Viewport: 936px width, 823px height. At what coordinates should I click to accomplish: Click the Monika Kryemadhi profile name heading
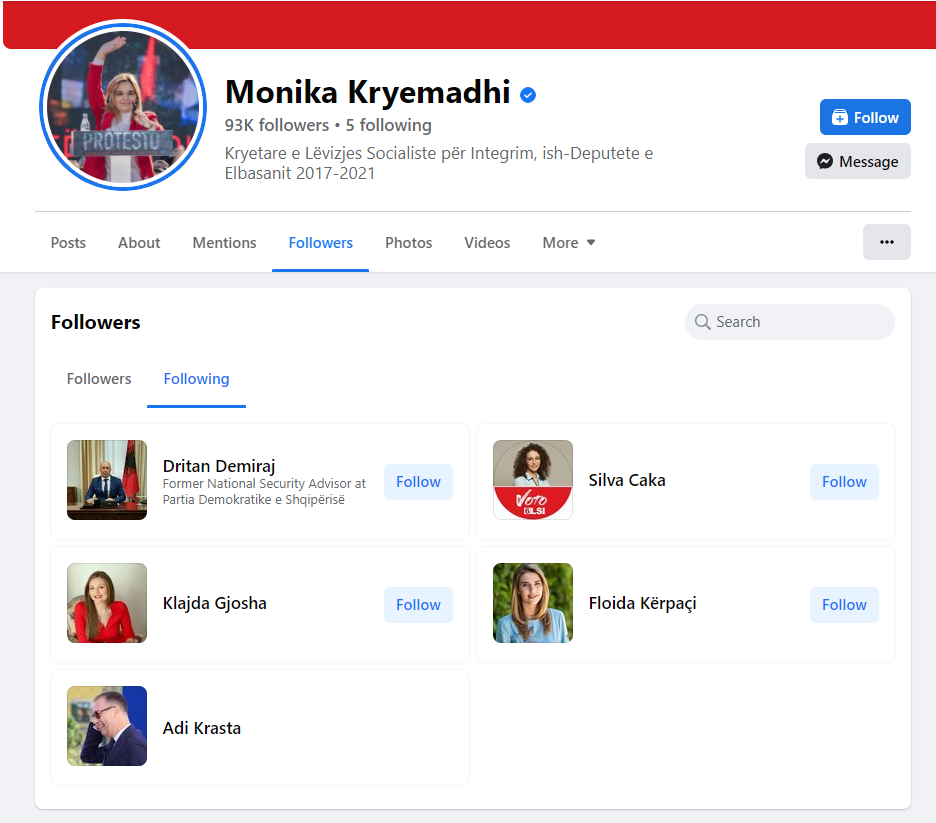point(368,92)
